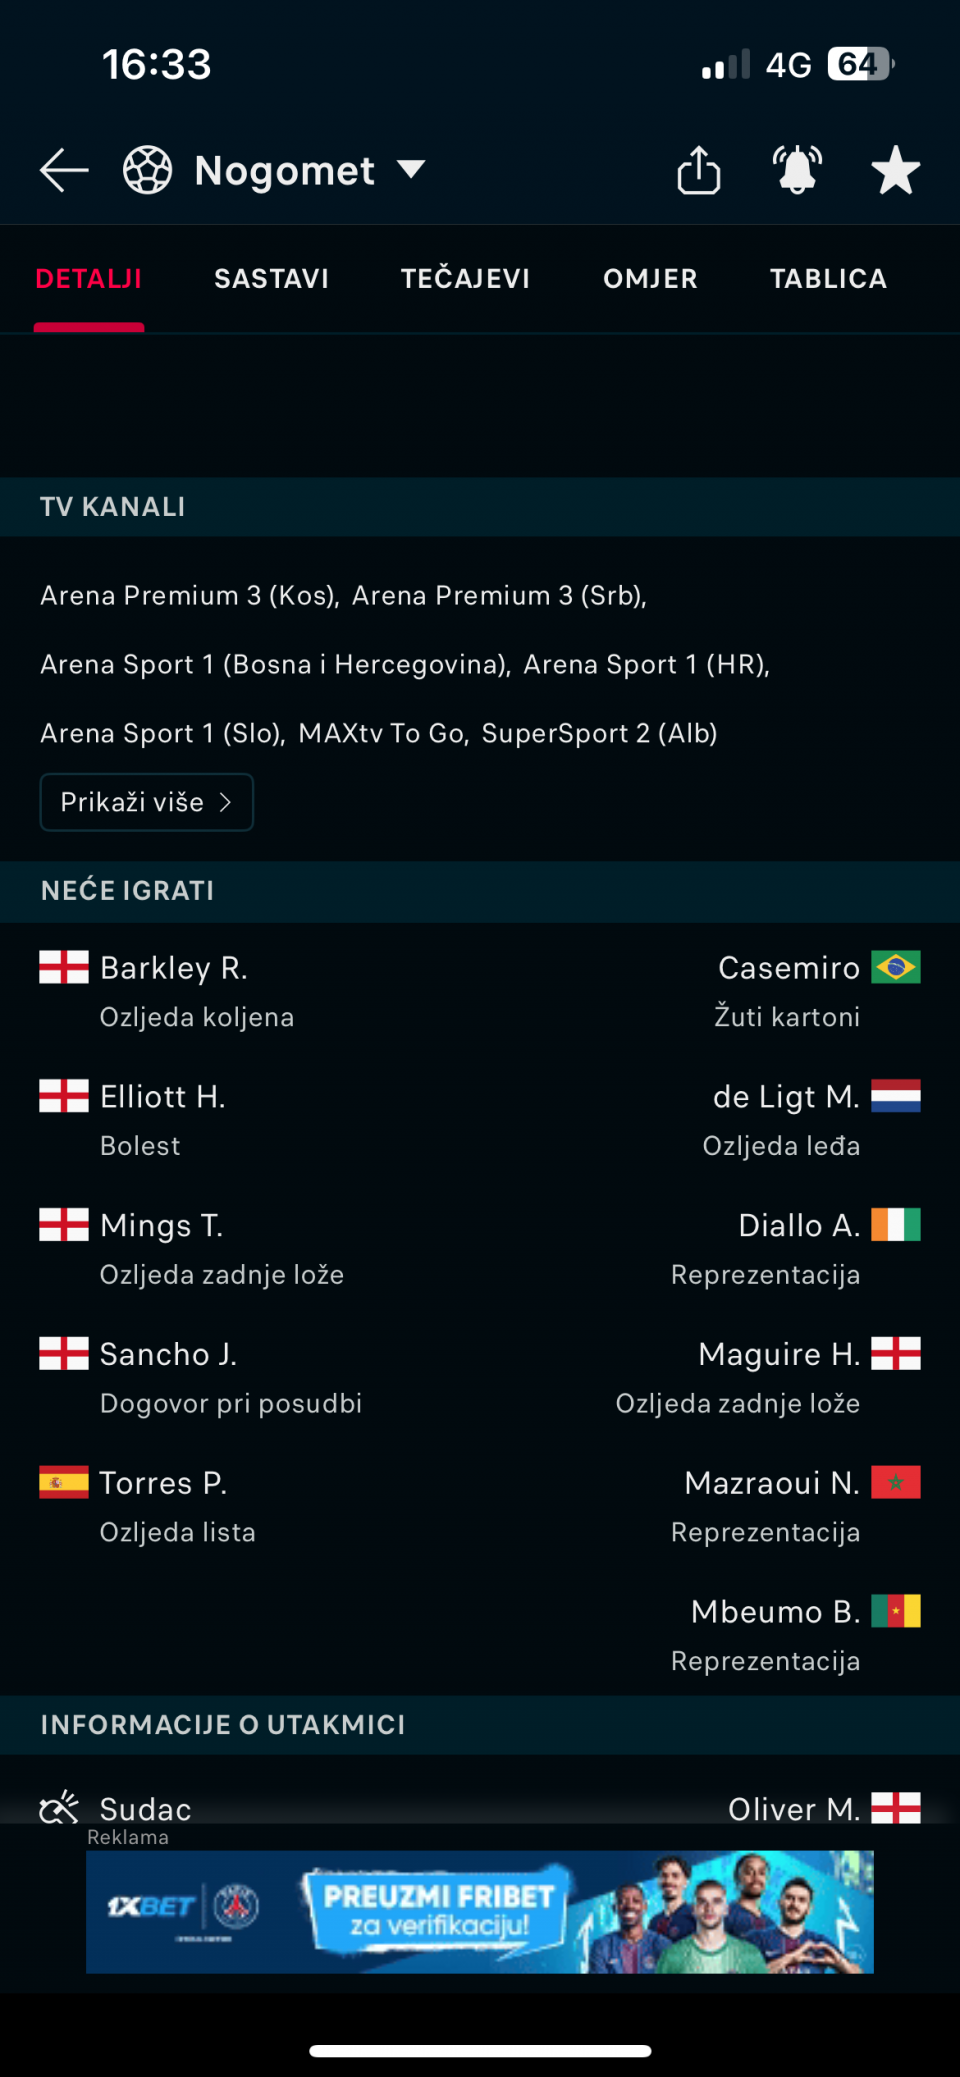
Task: Go to the TABLICA tab
Action: point(828,279)
